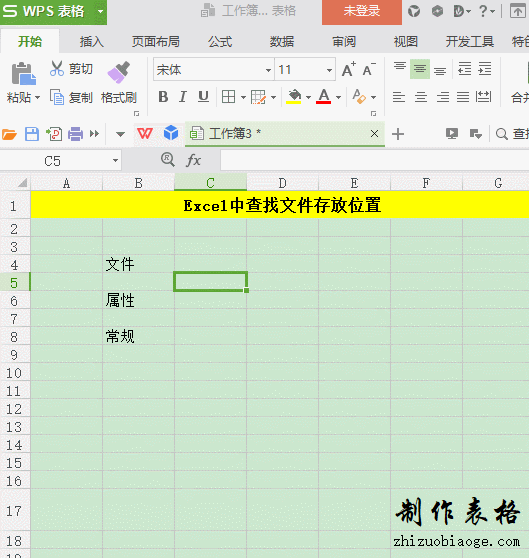Open the font color dropdown arrow
The width and height of the screenshot is (529, 558).
338,97
